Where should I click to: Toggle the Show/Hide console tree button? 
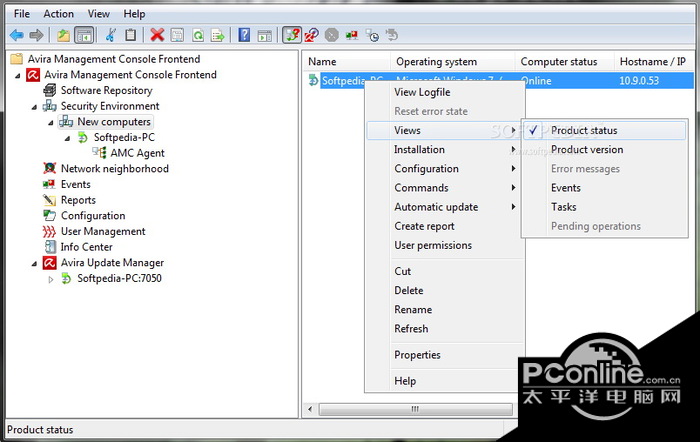pyautogui.click(x=84, y=35)
